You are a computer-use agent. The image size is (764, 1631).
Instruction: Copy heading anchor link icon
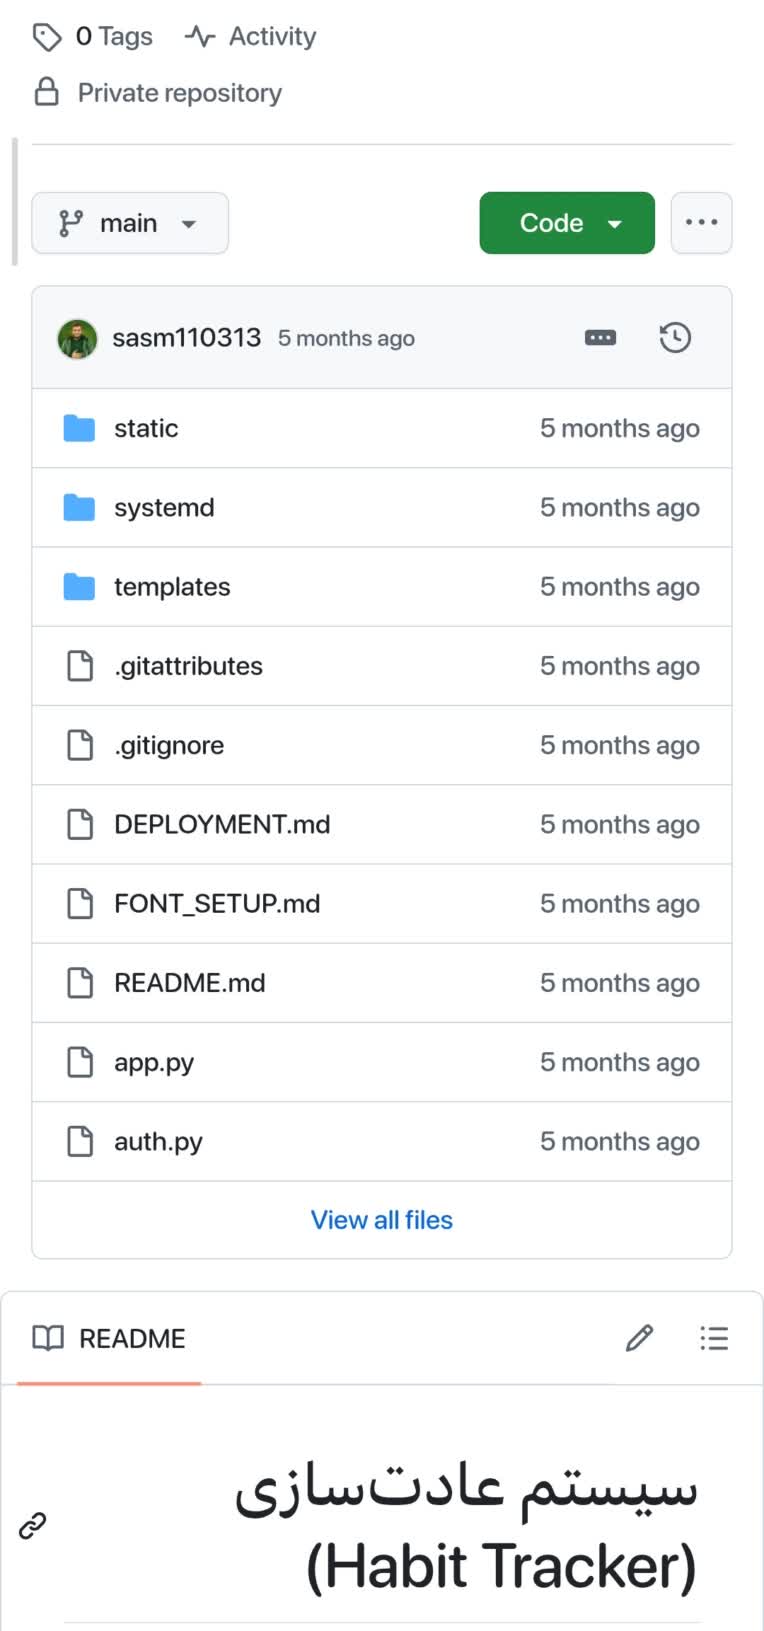(x=33, y=1526)
